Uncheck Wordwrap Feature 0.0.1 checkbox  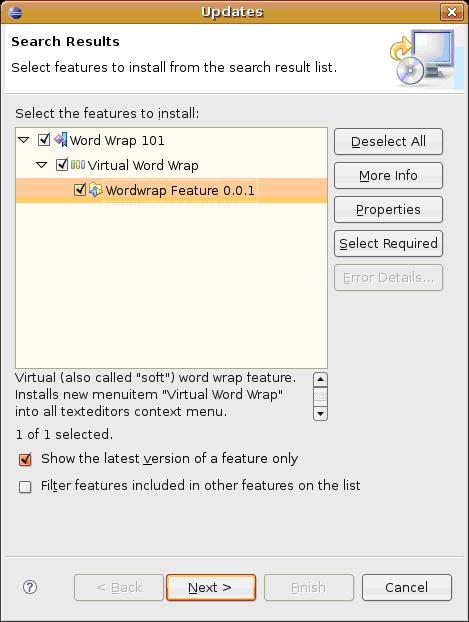(x=80, y=190)
